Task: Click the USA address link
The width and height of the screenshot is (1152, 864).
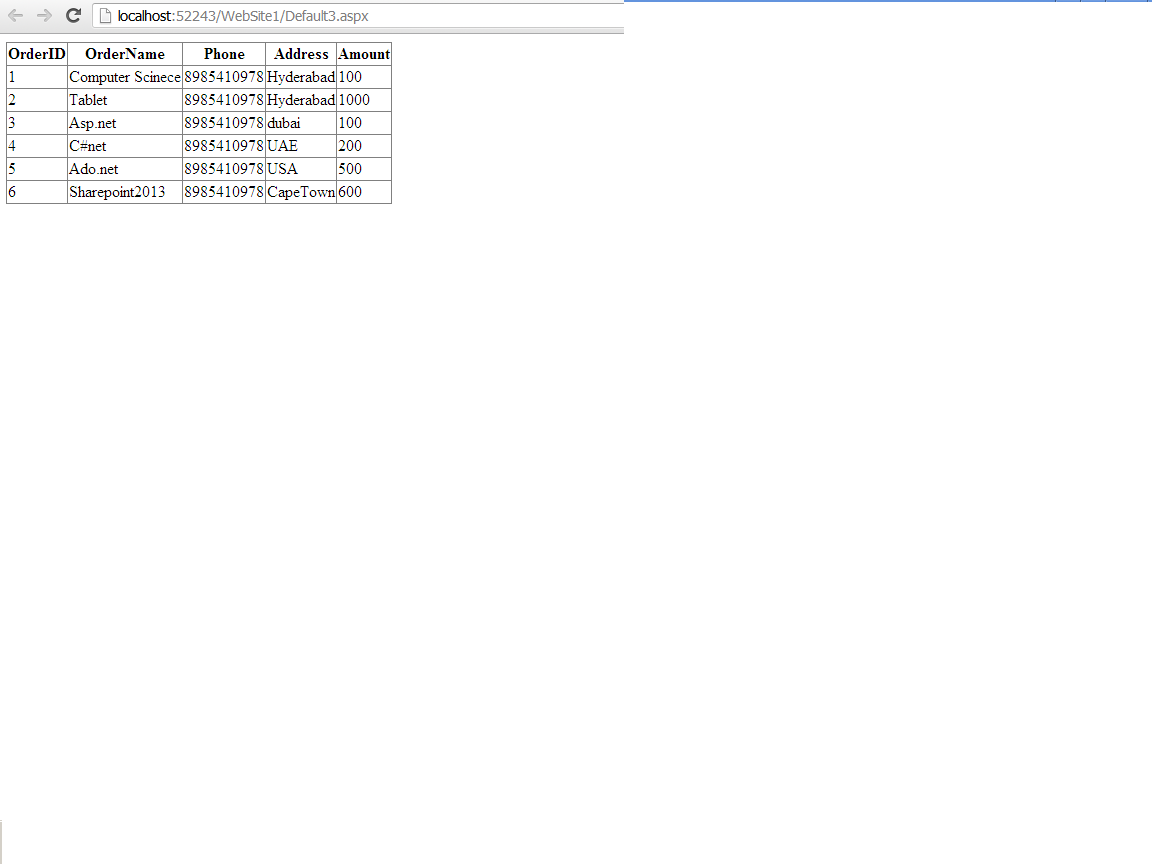Action: pos(281,169)
